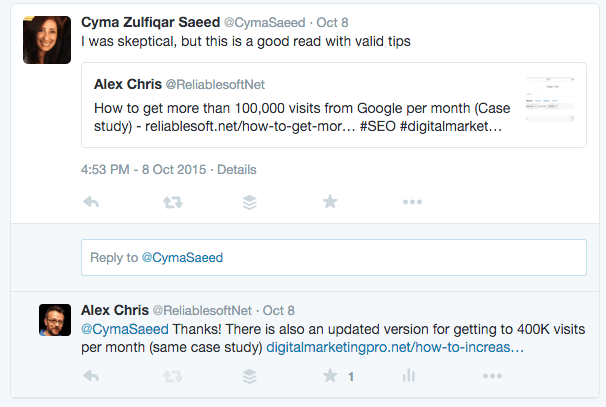The image size is (606, 407).
Task: Toggle favorite star on Alex Chris's reply
Action: (x=330, y=376)
